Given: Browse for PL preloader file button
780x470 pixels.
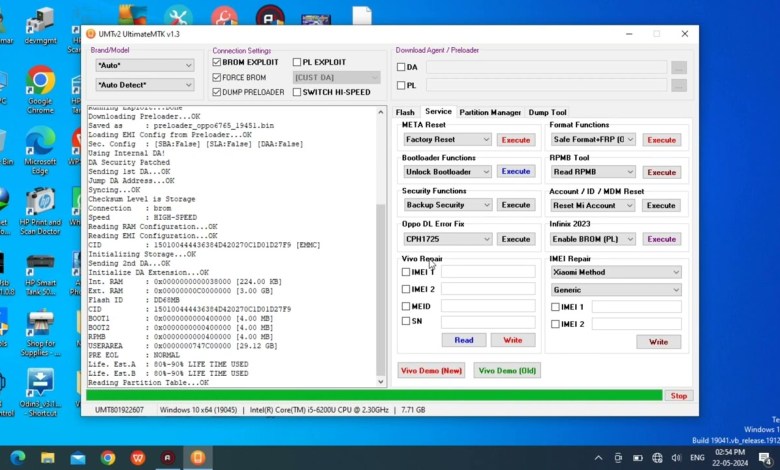Looking at the screenshot, I should [x=679, y=86].
